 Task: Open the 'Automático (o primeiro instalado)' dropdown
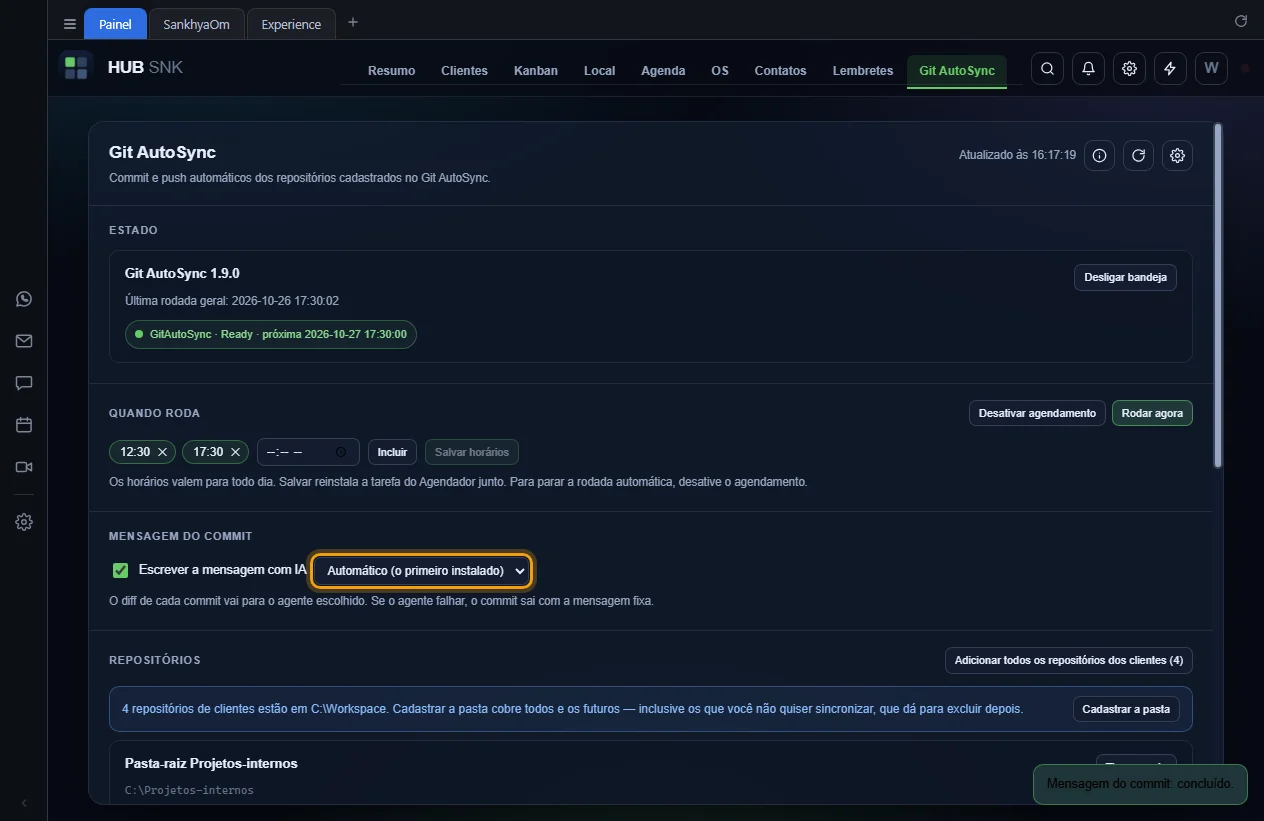(x=421, y=570)
